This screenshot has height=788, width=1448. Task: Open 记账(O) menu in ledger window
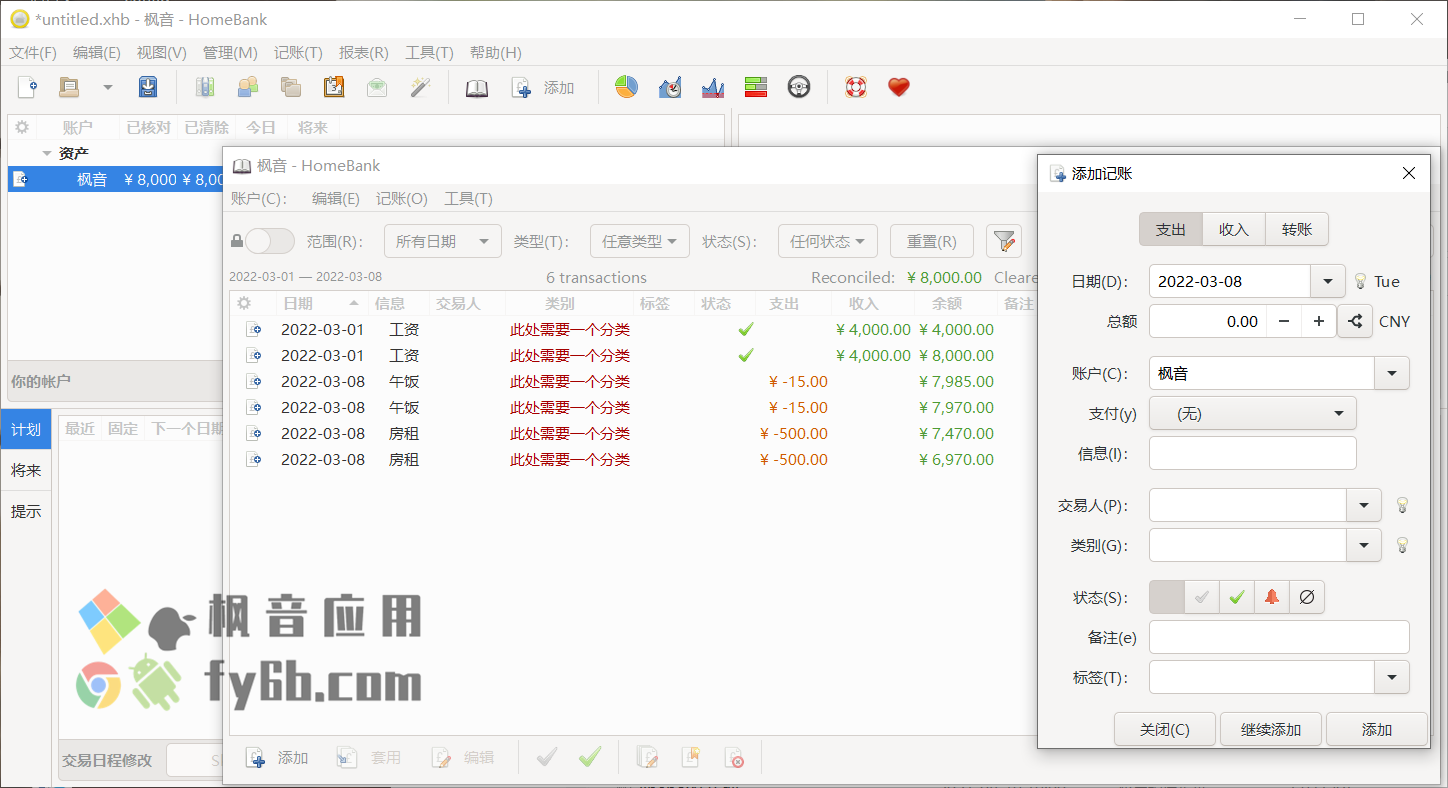pyautogui.click(x=402, y=199)
